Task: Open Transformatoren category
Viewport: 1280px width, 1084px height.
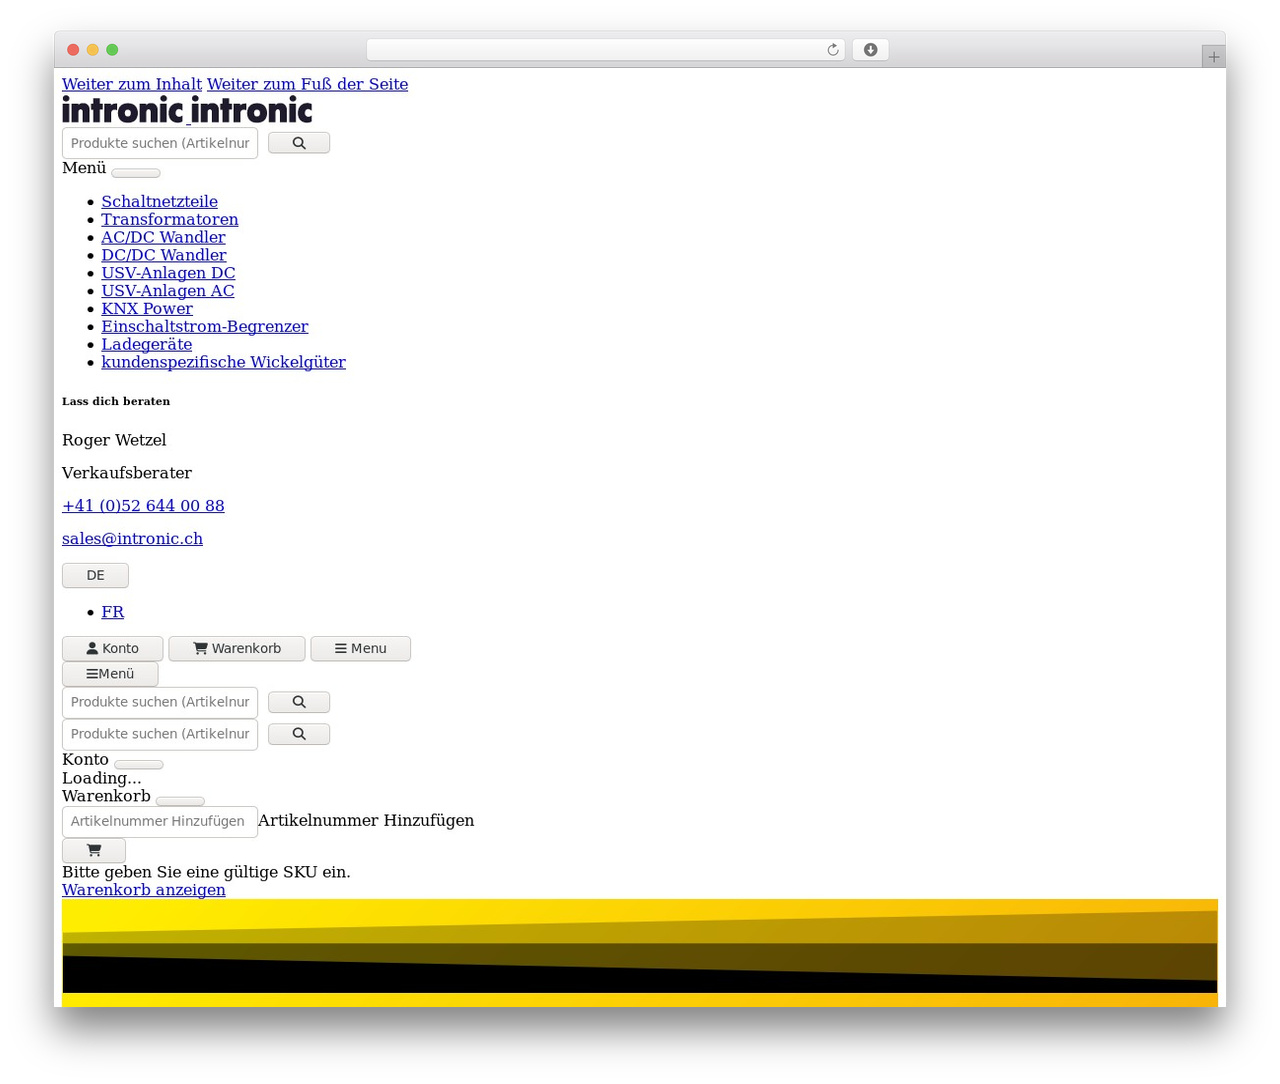Action: (x=170, y=219)
